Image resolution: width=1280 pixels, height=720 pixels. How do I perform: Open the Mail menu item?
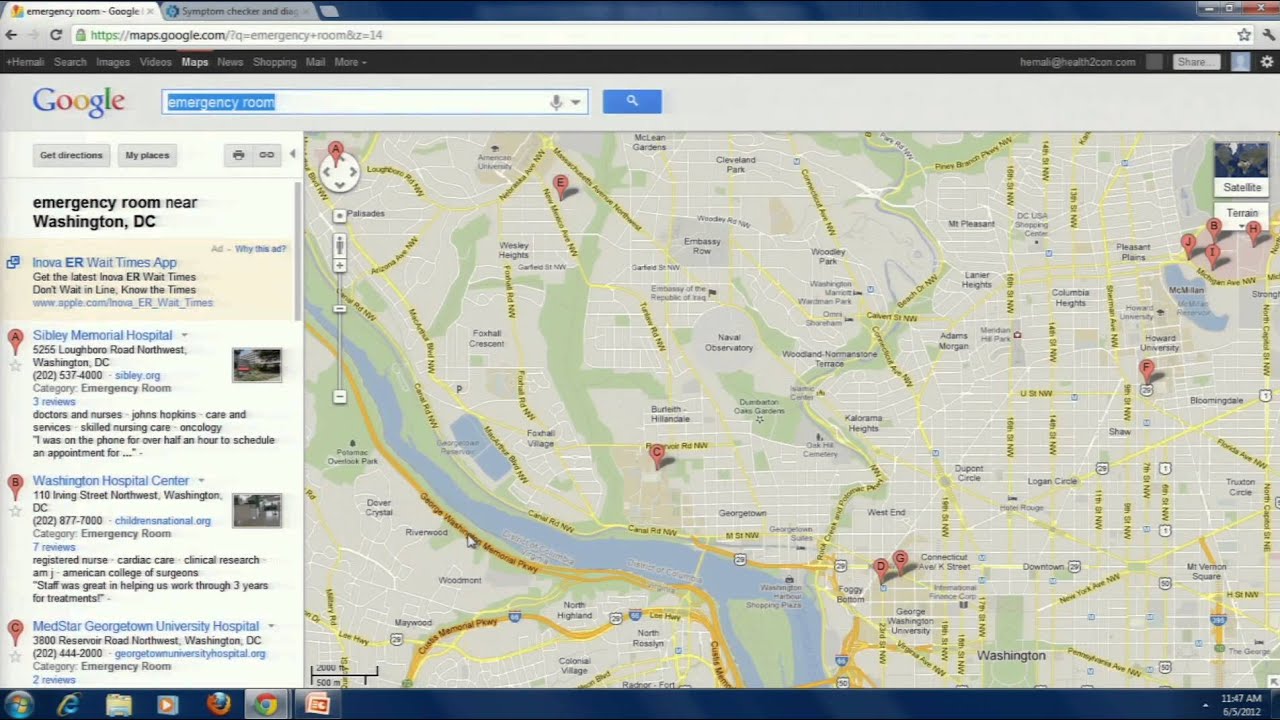tap(315, 62)
